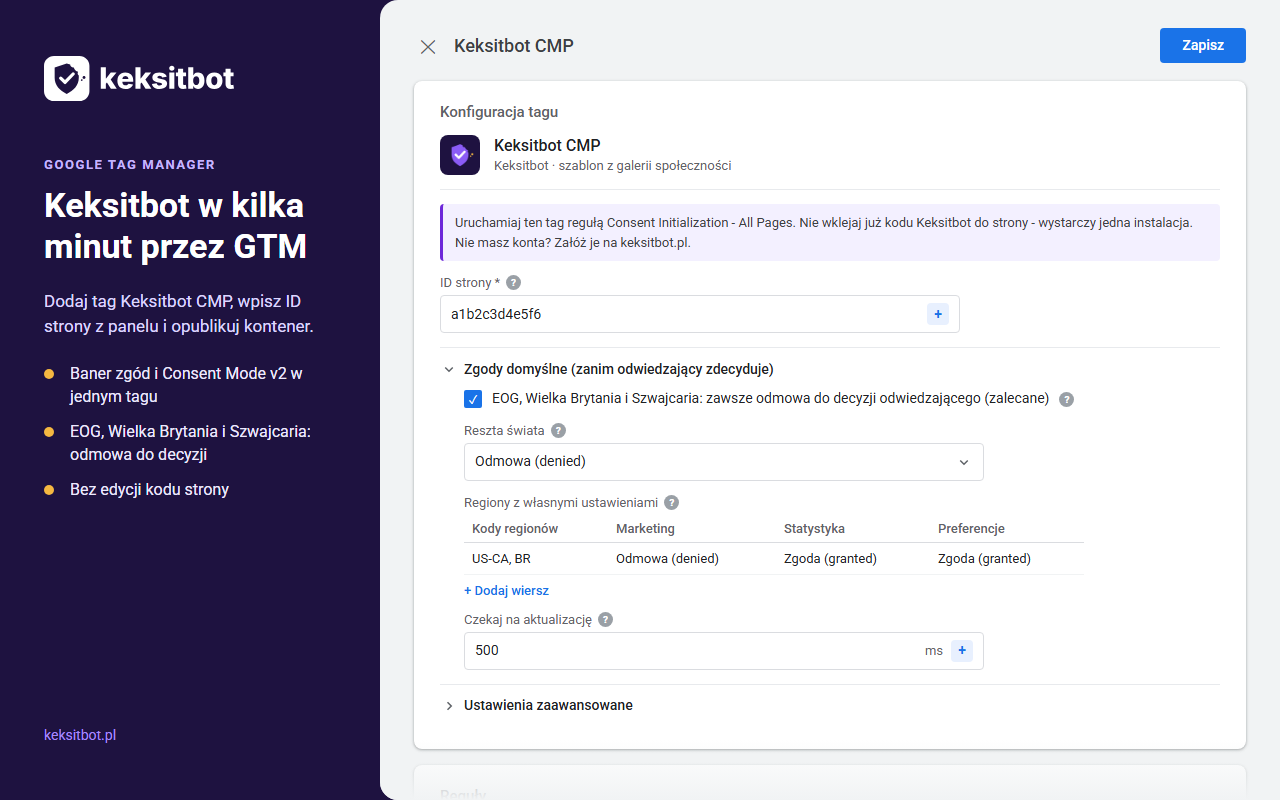The width and height of the screenshot is (1280, 800).
Task: Open help icon after EOG checkbox label
Action: point(1067,399)
